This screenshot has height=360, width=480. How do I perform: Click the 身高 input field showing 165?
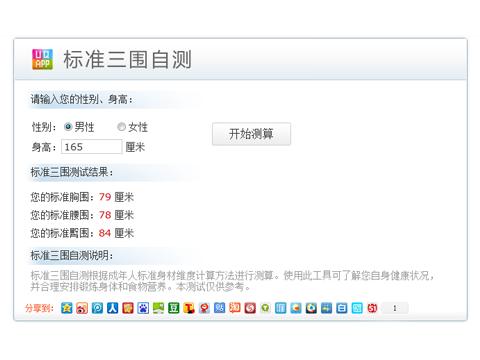(x=92, y=147)
